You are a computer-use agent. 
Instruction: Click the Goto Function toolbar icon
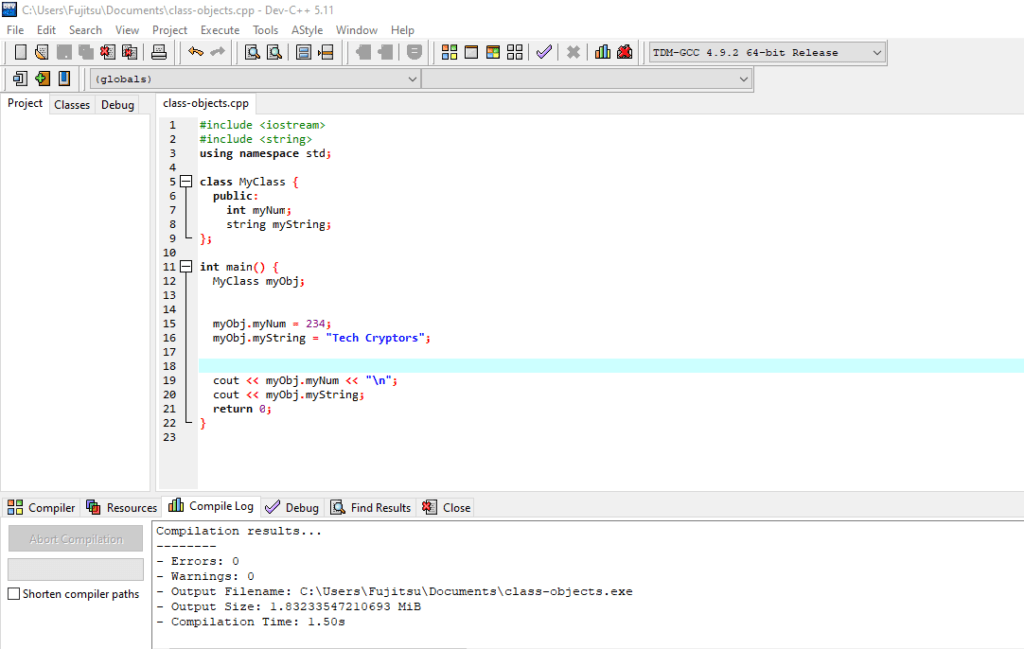304,52
